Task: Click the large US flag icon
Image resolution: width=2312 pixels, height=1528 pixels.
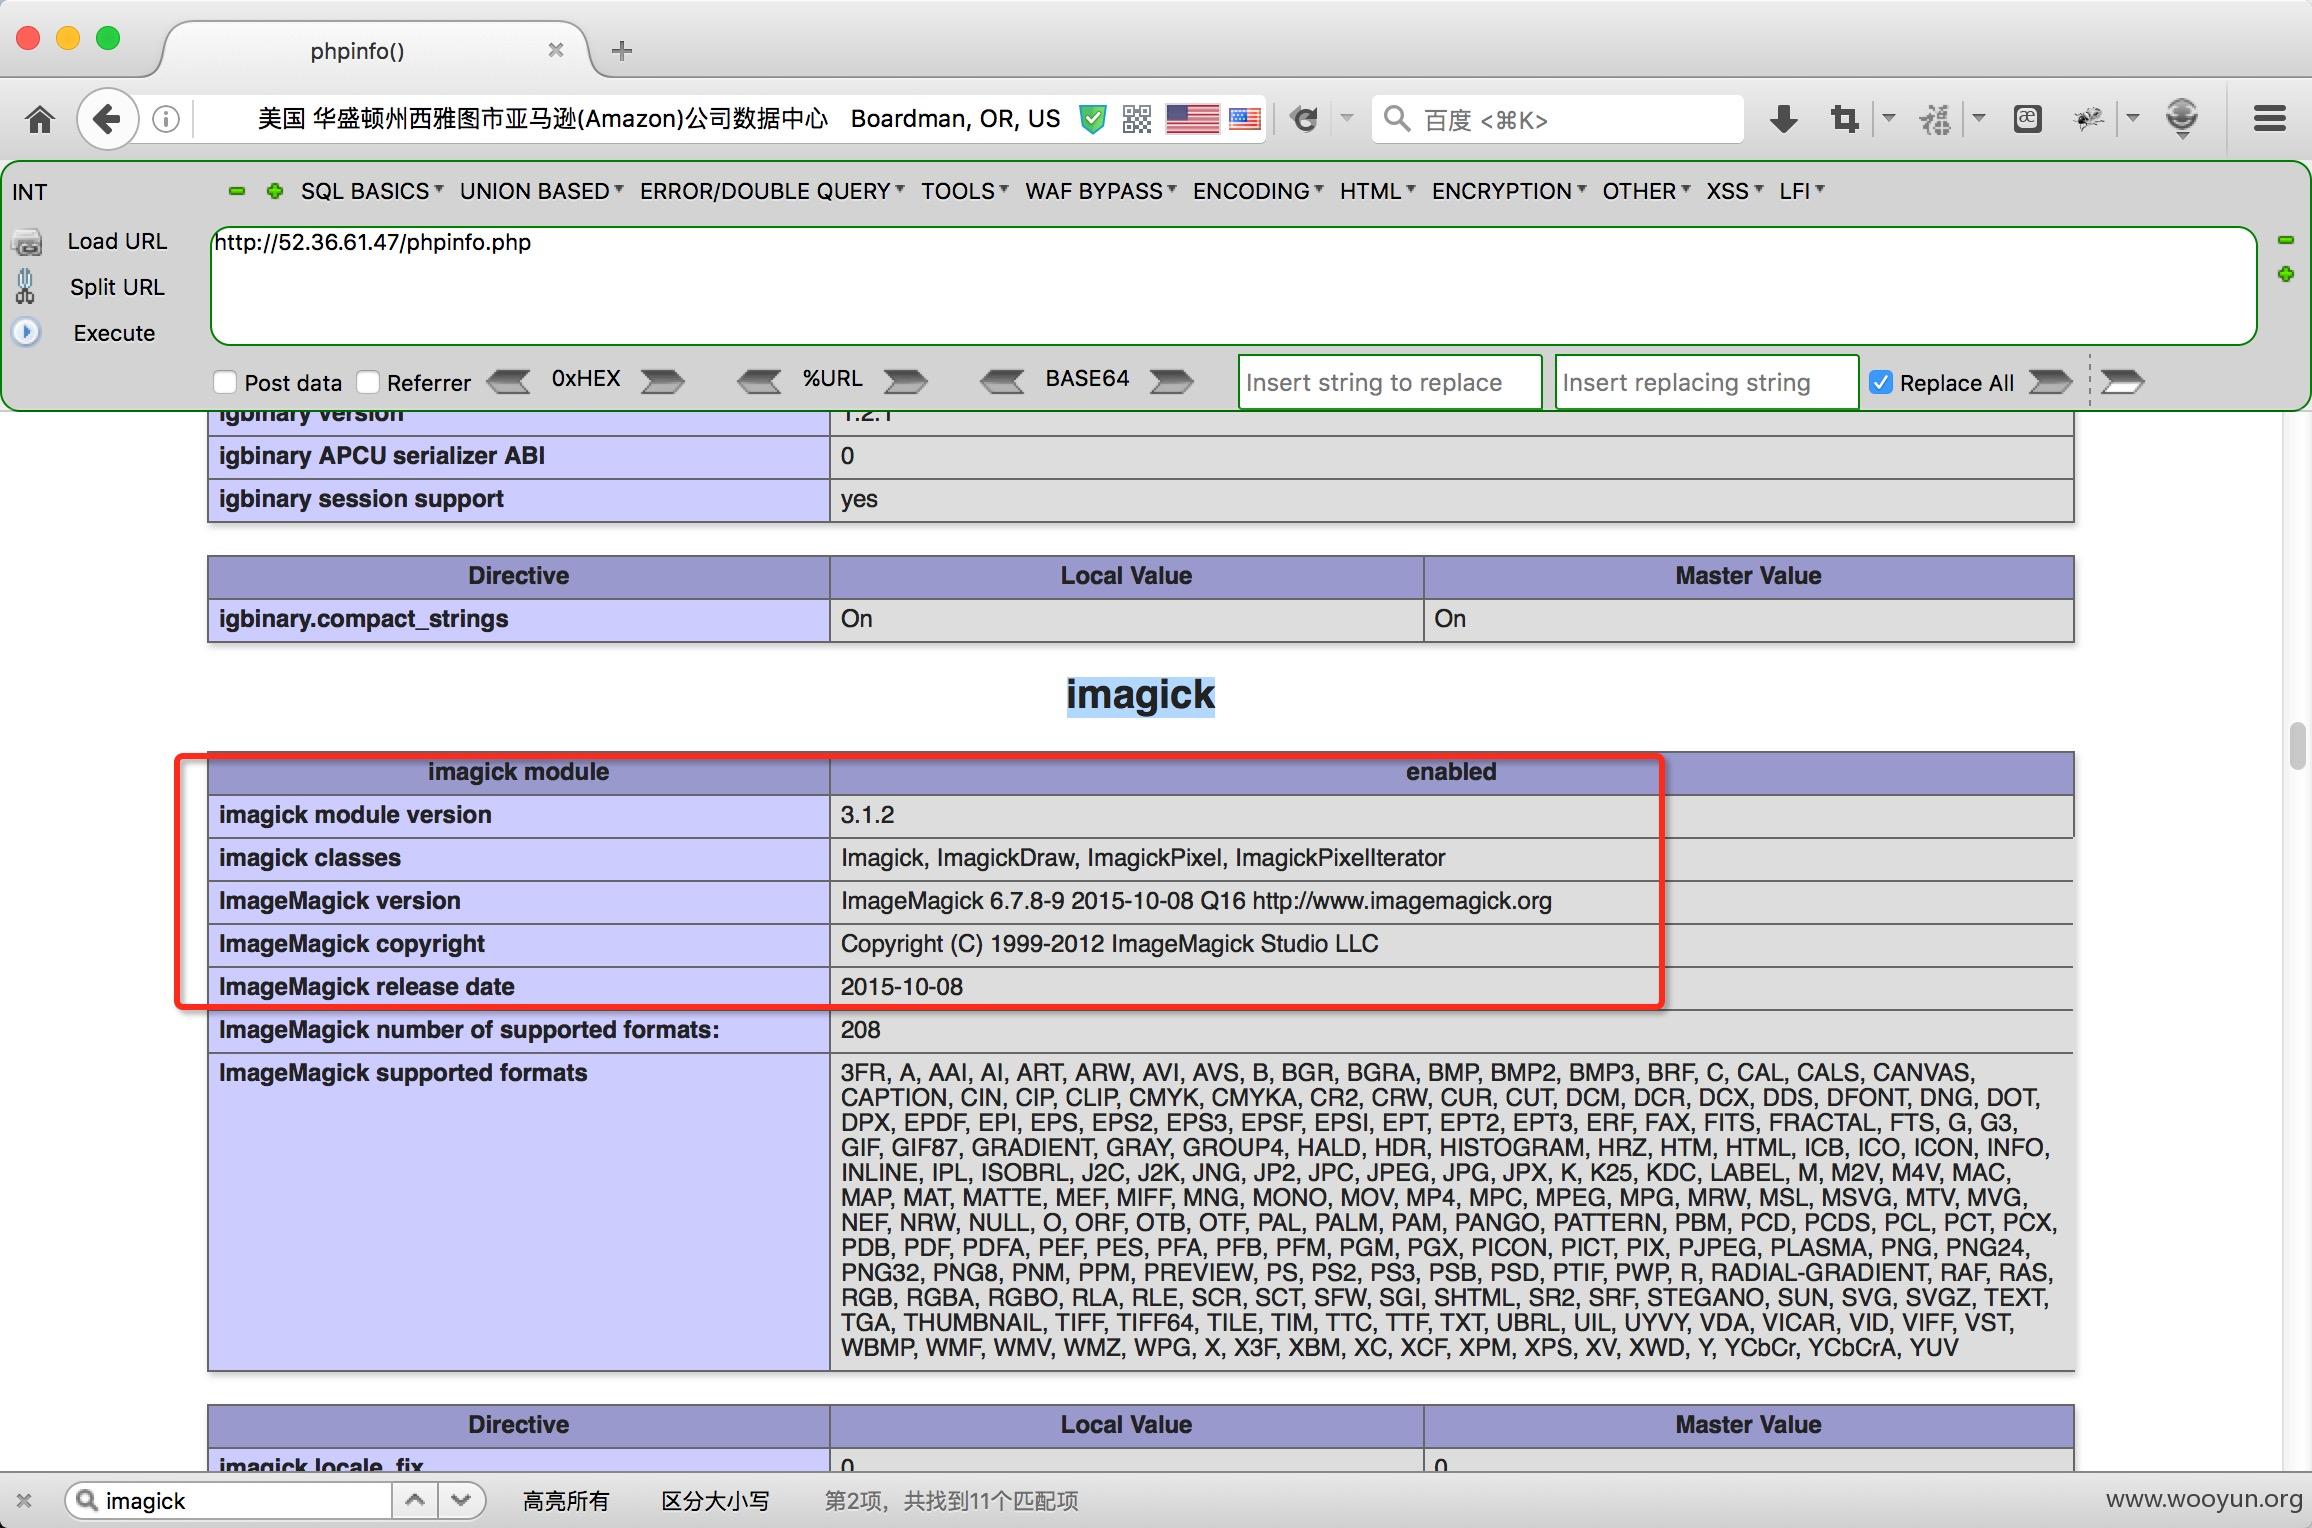Action: [1192, 120]
